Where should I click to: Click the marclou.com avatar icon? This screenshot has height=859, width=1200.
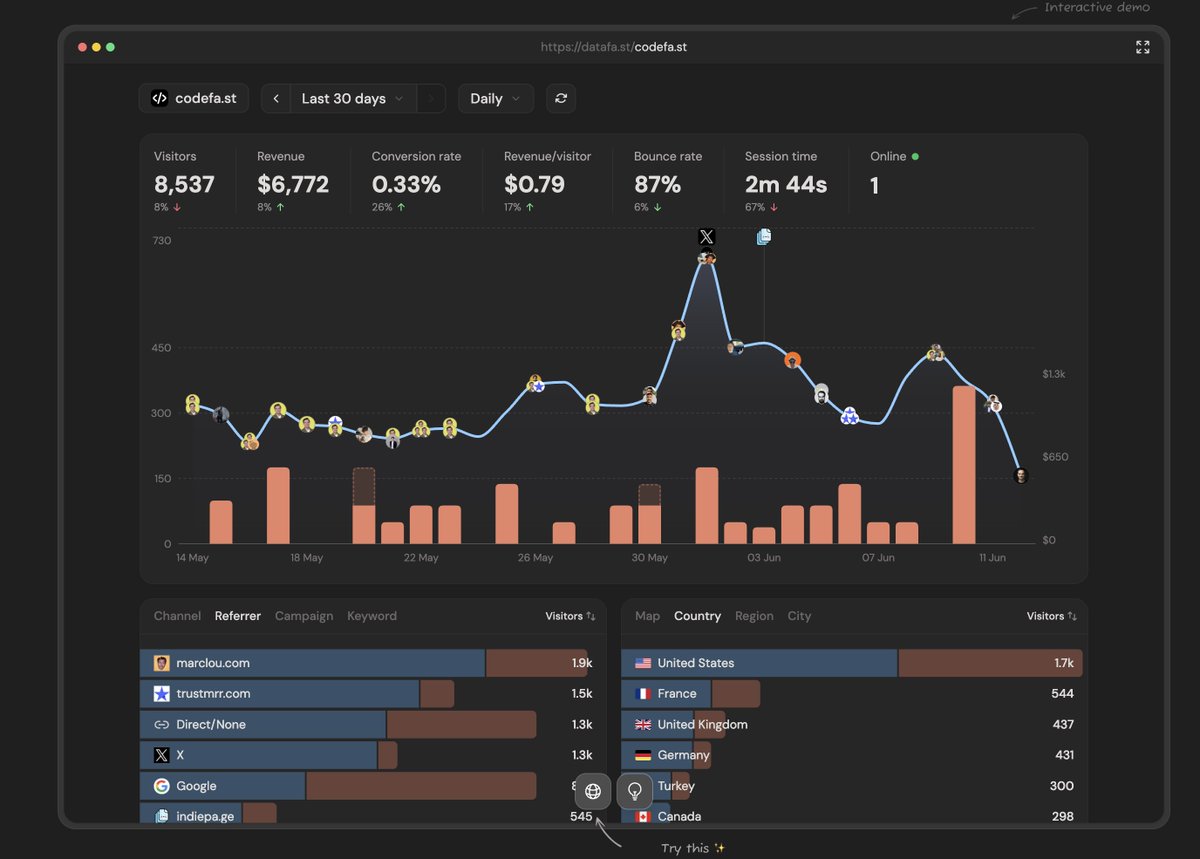(161, 663)
